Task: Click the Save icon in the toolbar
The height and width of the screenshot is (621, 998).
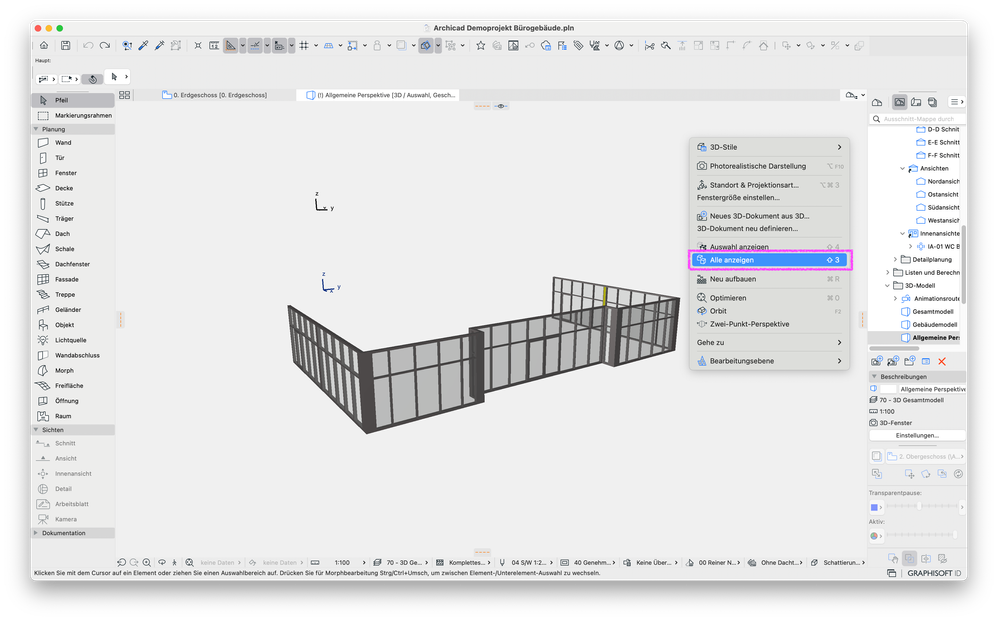Action: coord(65,46)
